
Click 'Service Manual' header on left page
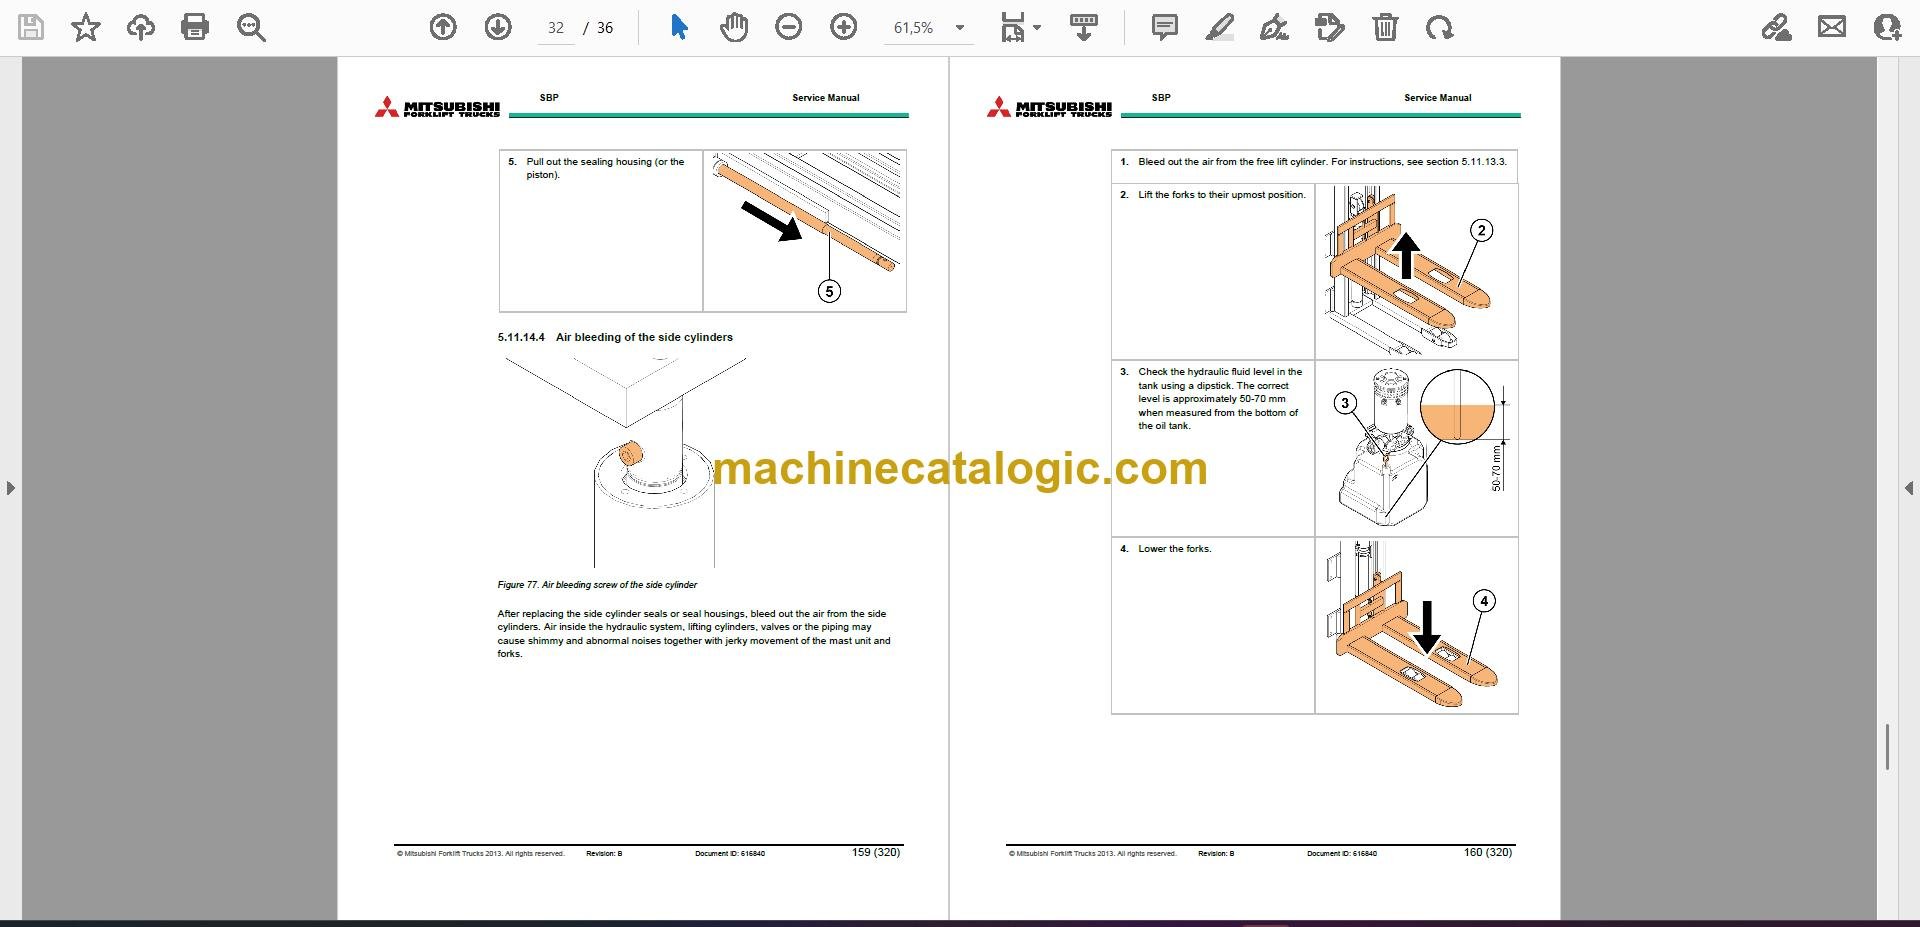(826, 98)
